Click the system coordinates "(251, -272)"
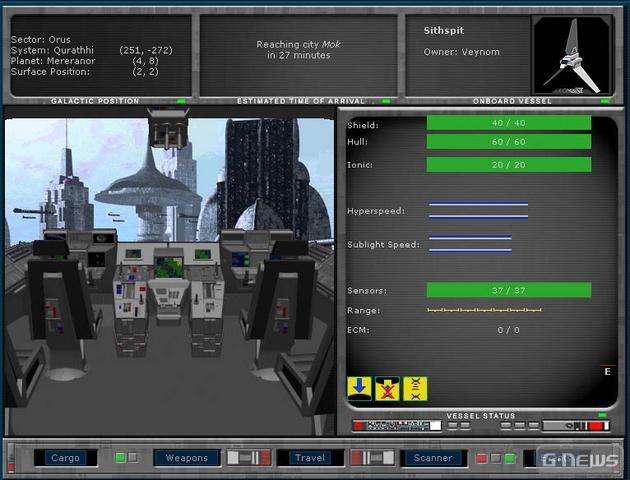The height and width of the screenshot is (480, 630). pos(146,50)
